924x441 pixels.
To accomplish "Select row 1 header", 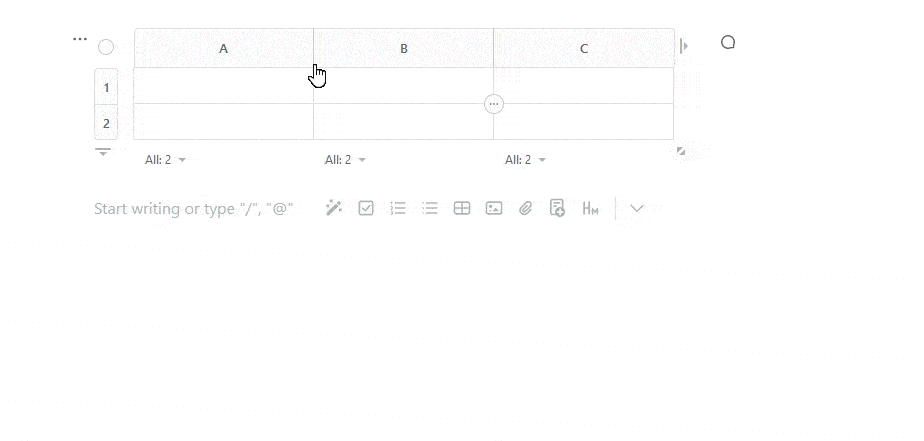I will (x=107, y=87).
